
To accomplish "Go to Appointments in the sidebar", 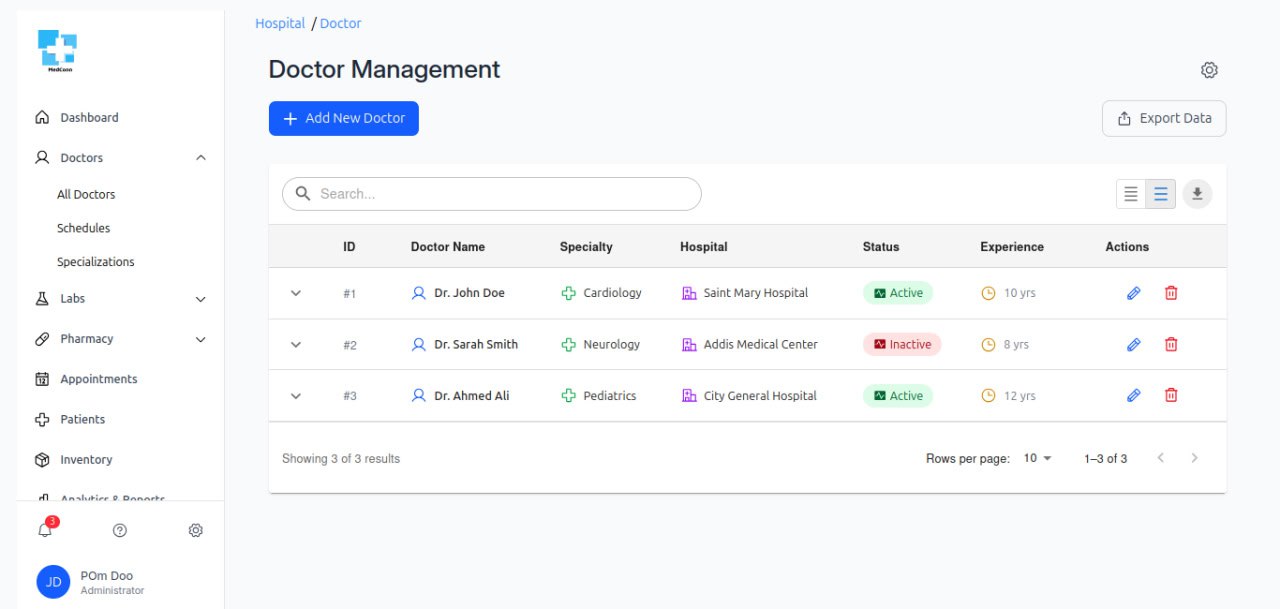I will point(98,379).
